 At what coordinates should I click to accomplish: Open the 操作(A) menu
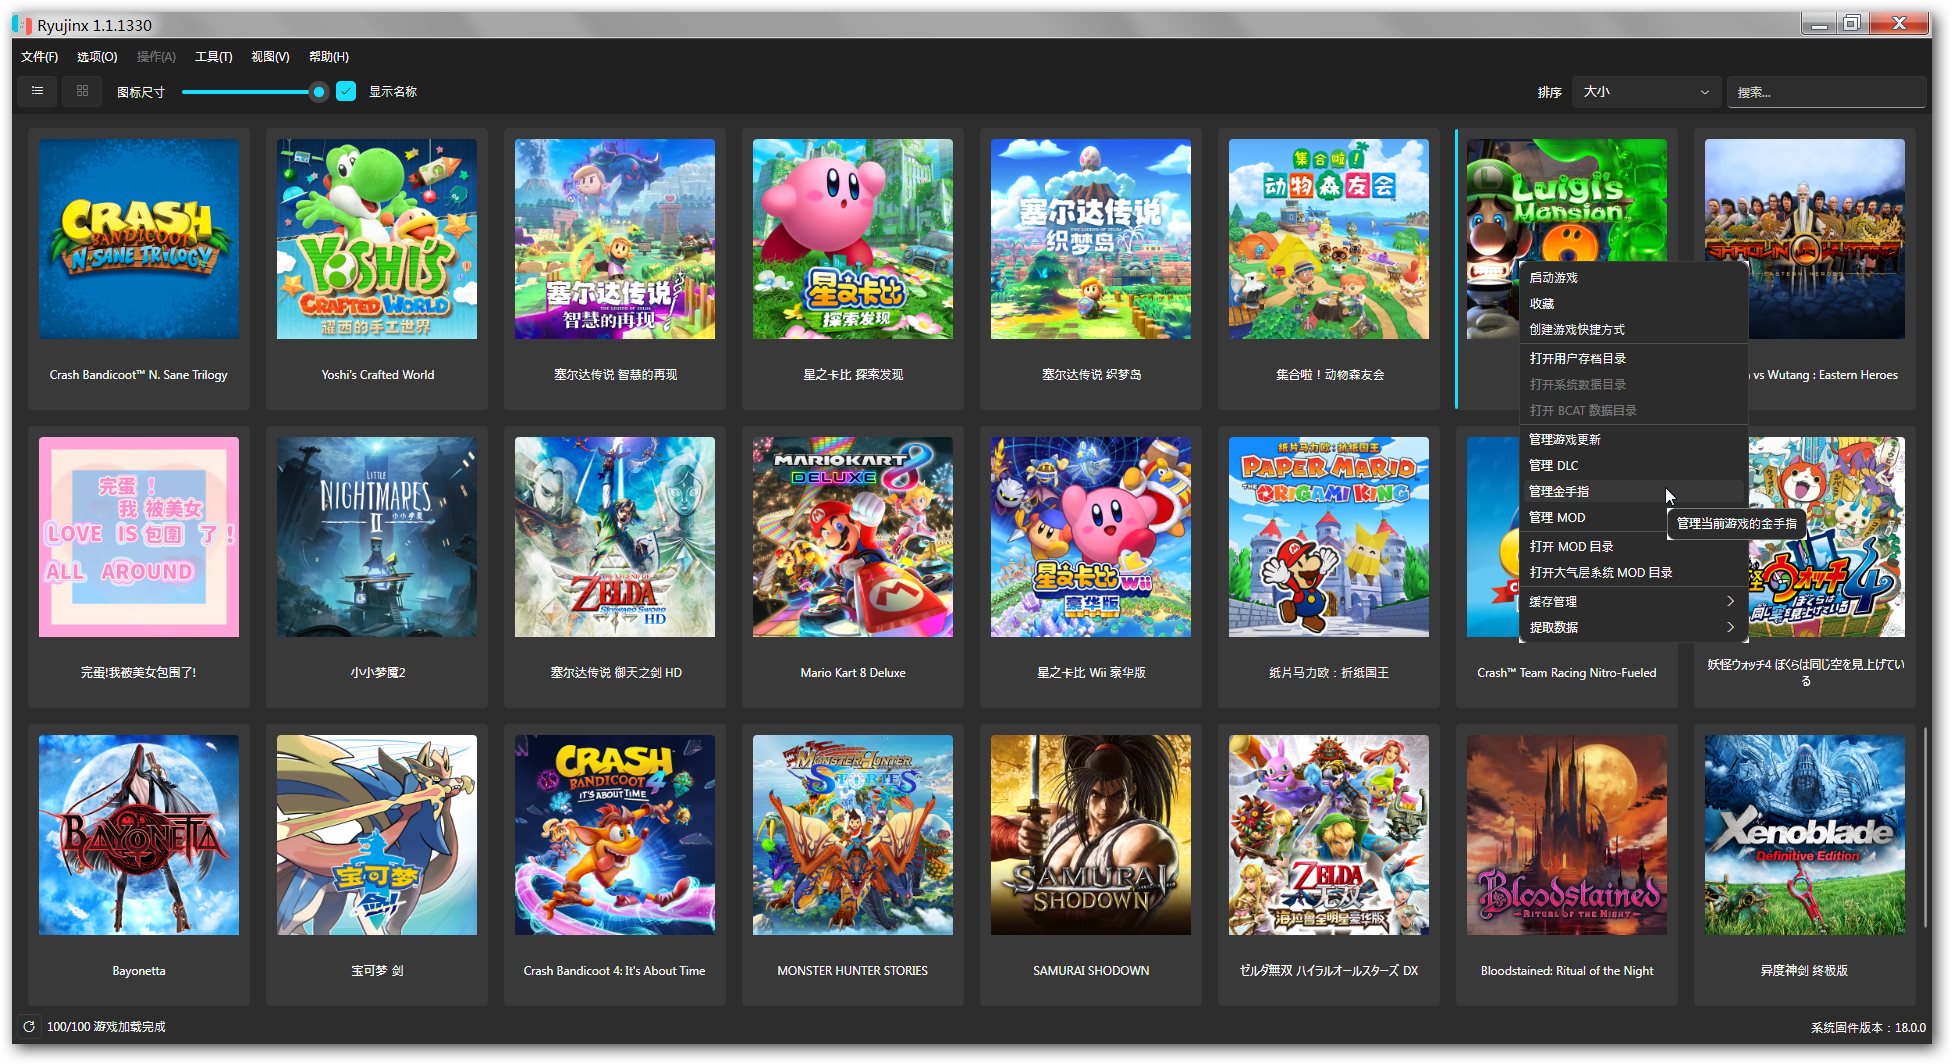tap(156, 56)
